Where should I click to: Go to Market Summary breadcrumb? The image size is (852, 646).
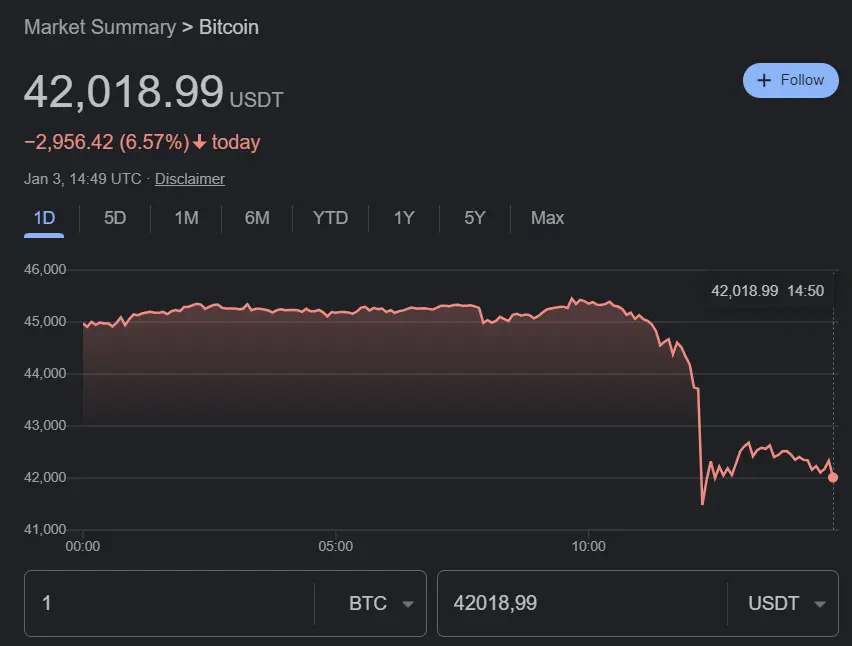100,27
